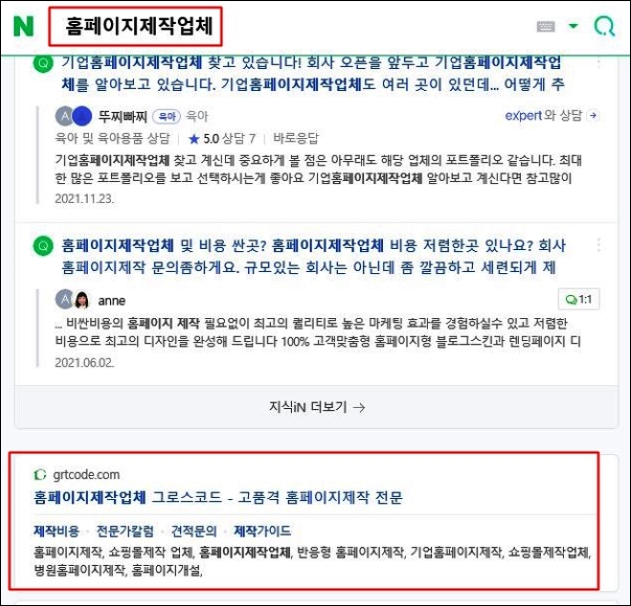631x606 pixels.
Task: Click the expert와 상담 arrow link
Action: [x=551, y=115]
